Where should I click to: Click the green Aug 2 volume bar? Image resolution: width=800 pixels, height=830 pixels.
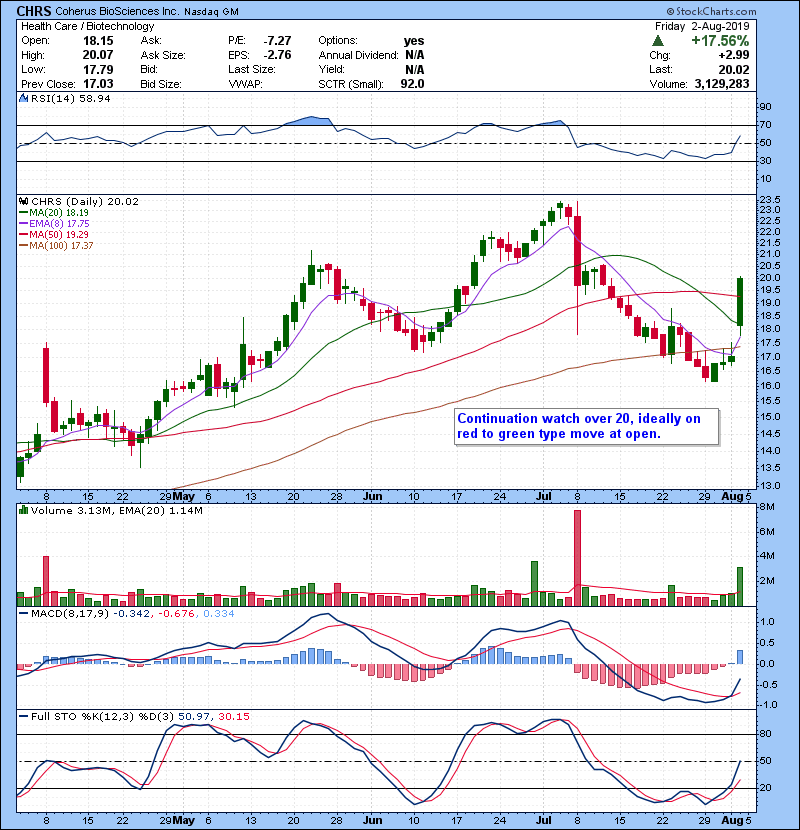740,587
